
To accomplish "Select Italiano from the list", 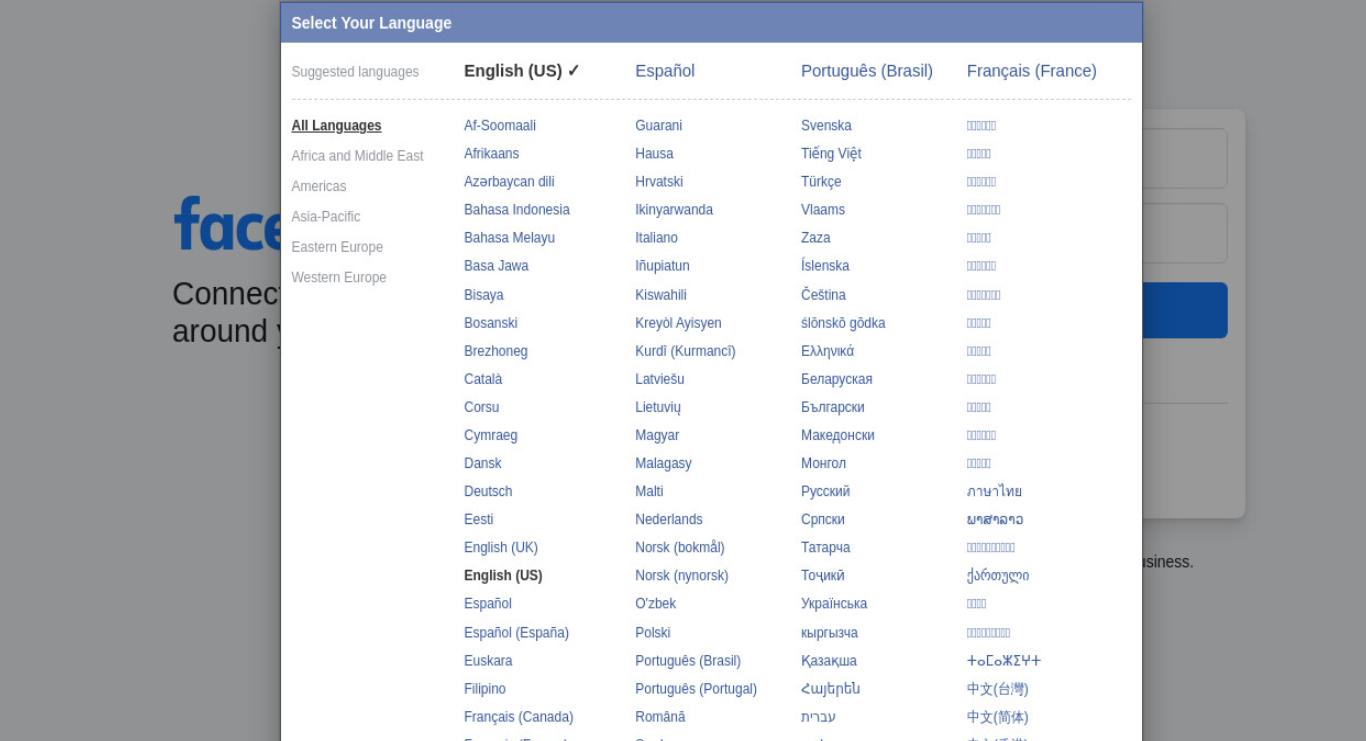I will pos(656,238).
